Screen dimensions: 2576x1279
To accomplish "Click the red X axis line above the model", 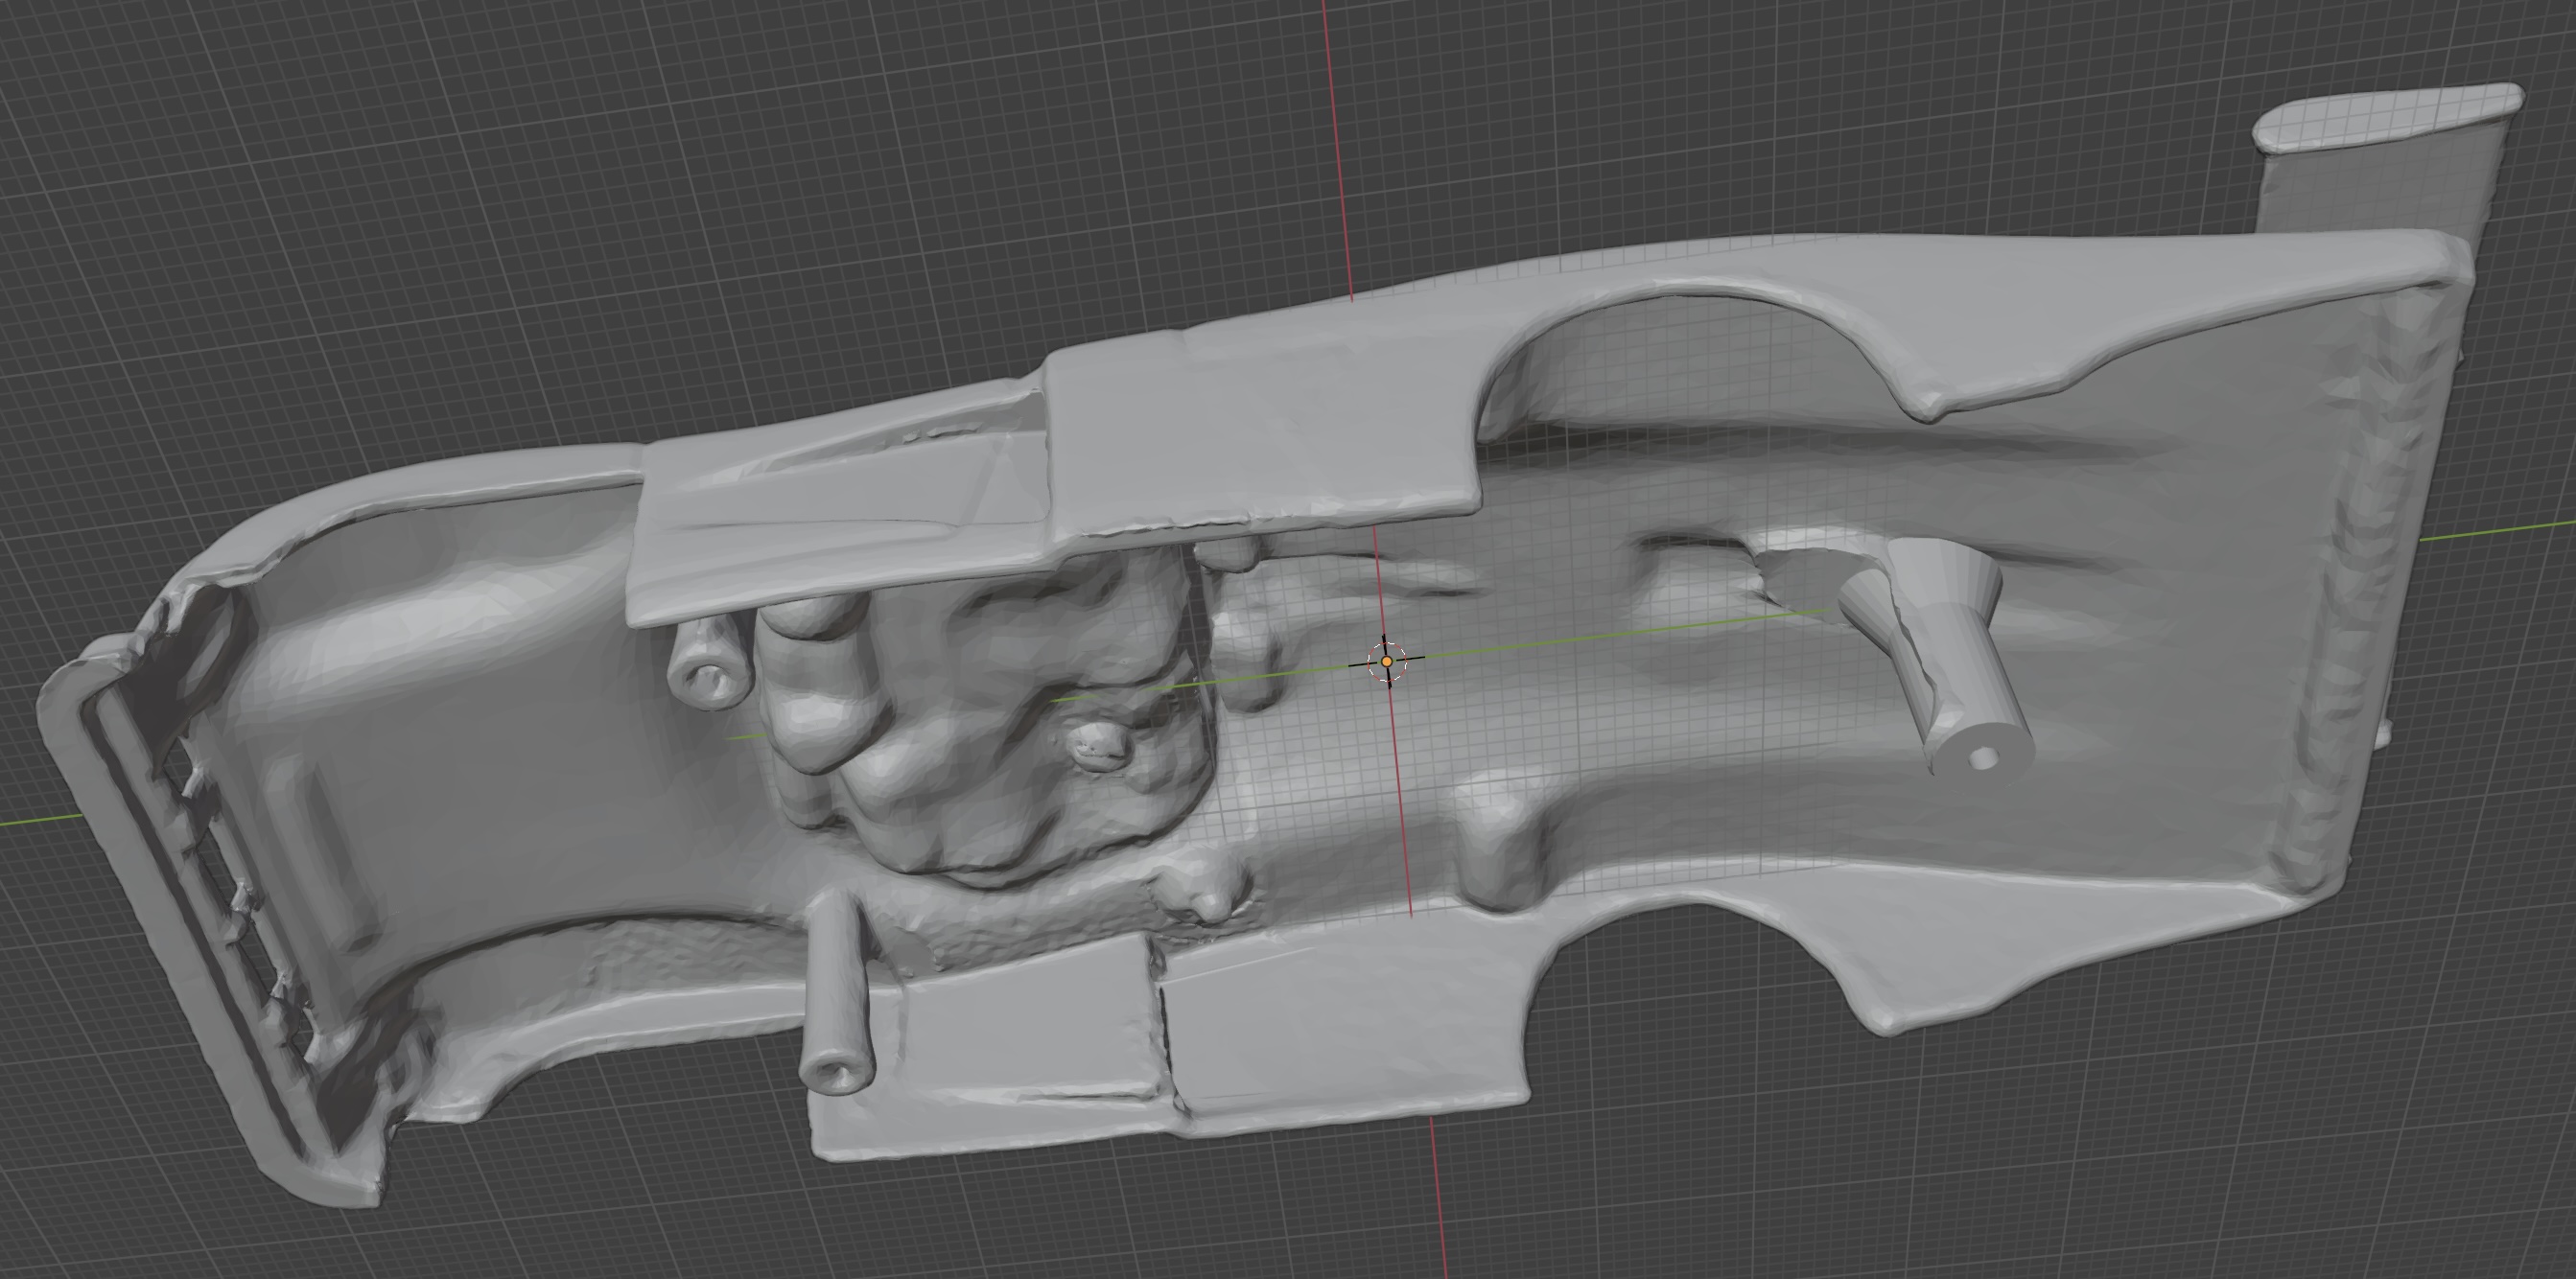I will click(1338, 150).
